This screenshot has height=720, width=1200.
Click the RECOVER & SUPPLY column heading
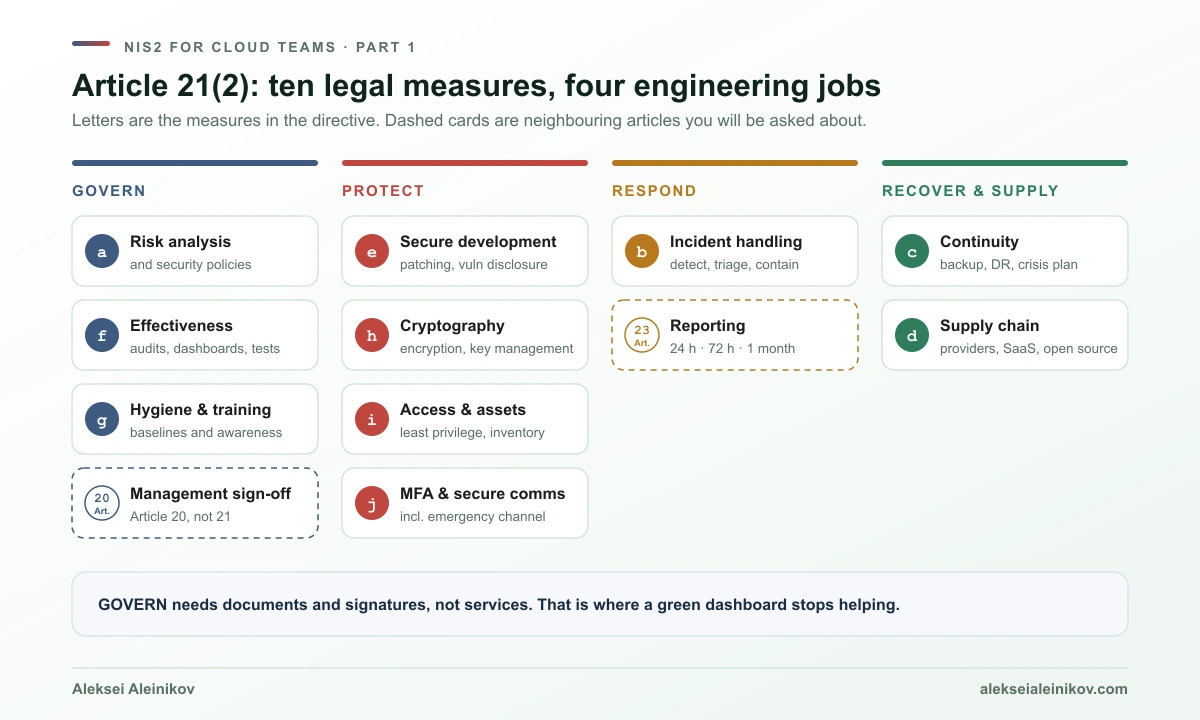970,191
